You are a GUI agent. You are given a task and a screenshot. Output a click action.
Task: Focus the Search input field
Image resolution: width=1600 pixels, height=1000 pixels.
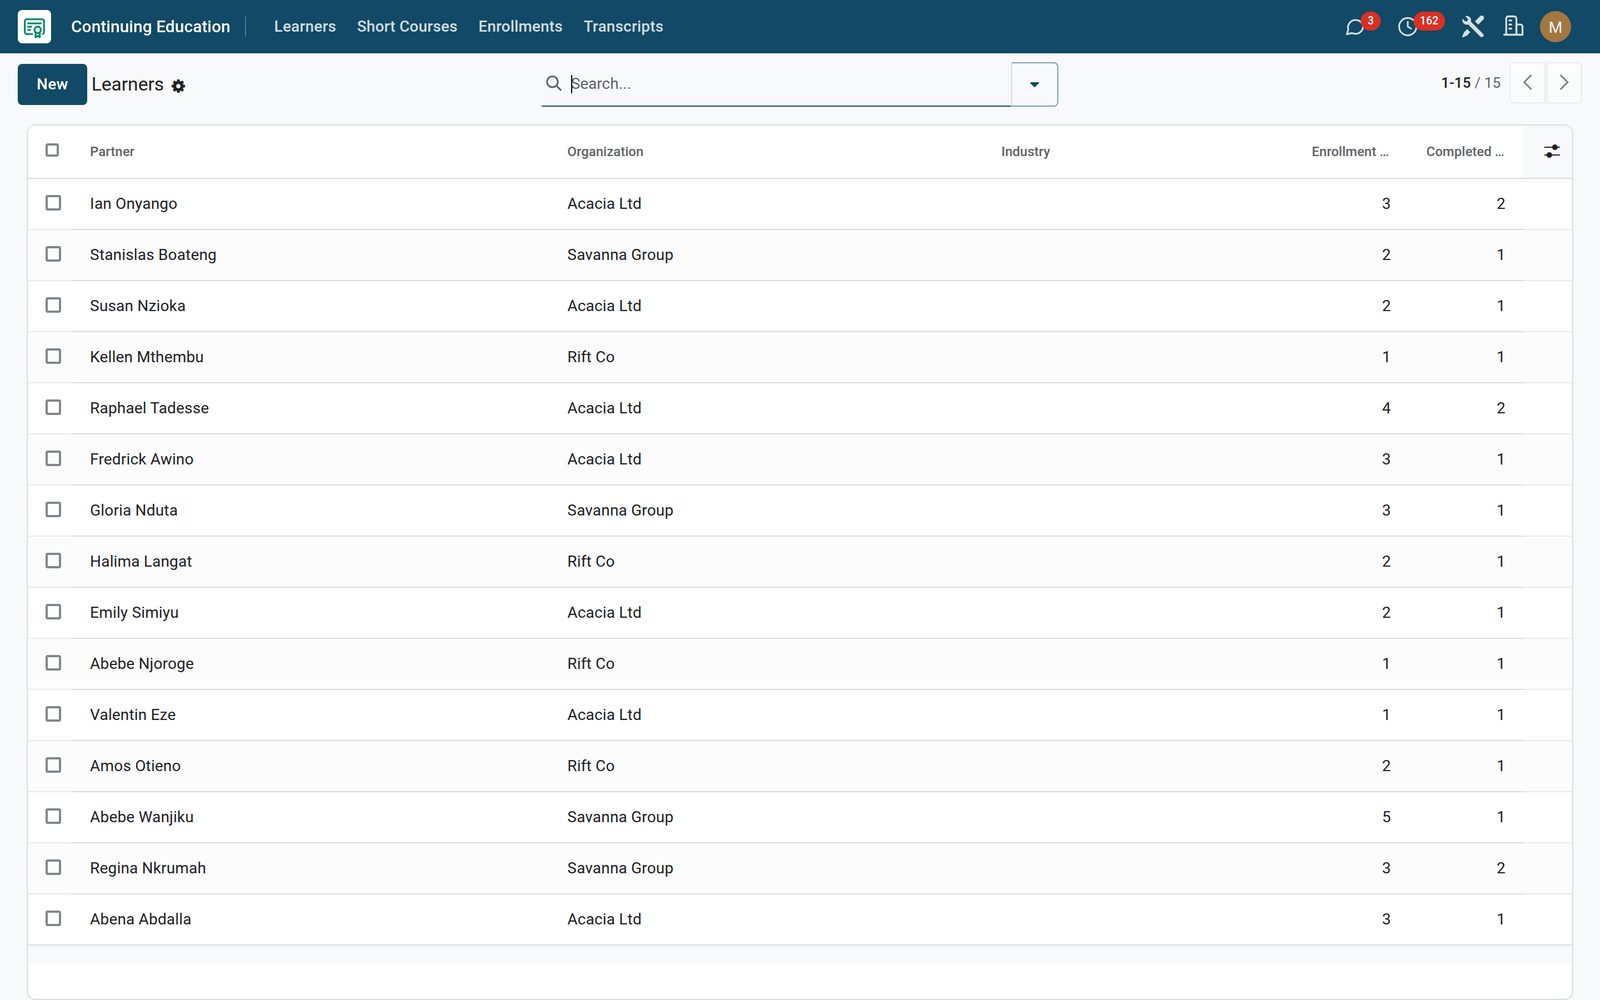pyautogui.click(x=788, y=84)
